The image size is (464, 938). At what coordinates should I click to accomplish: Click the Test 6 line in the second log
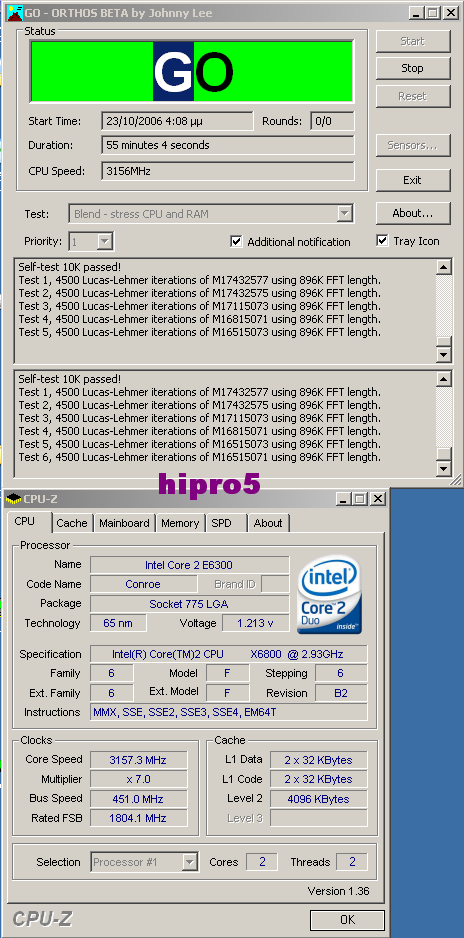(199, 458)
